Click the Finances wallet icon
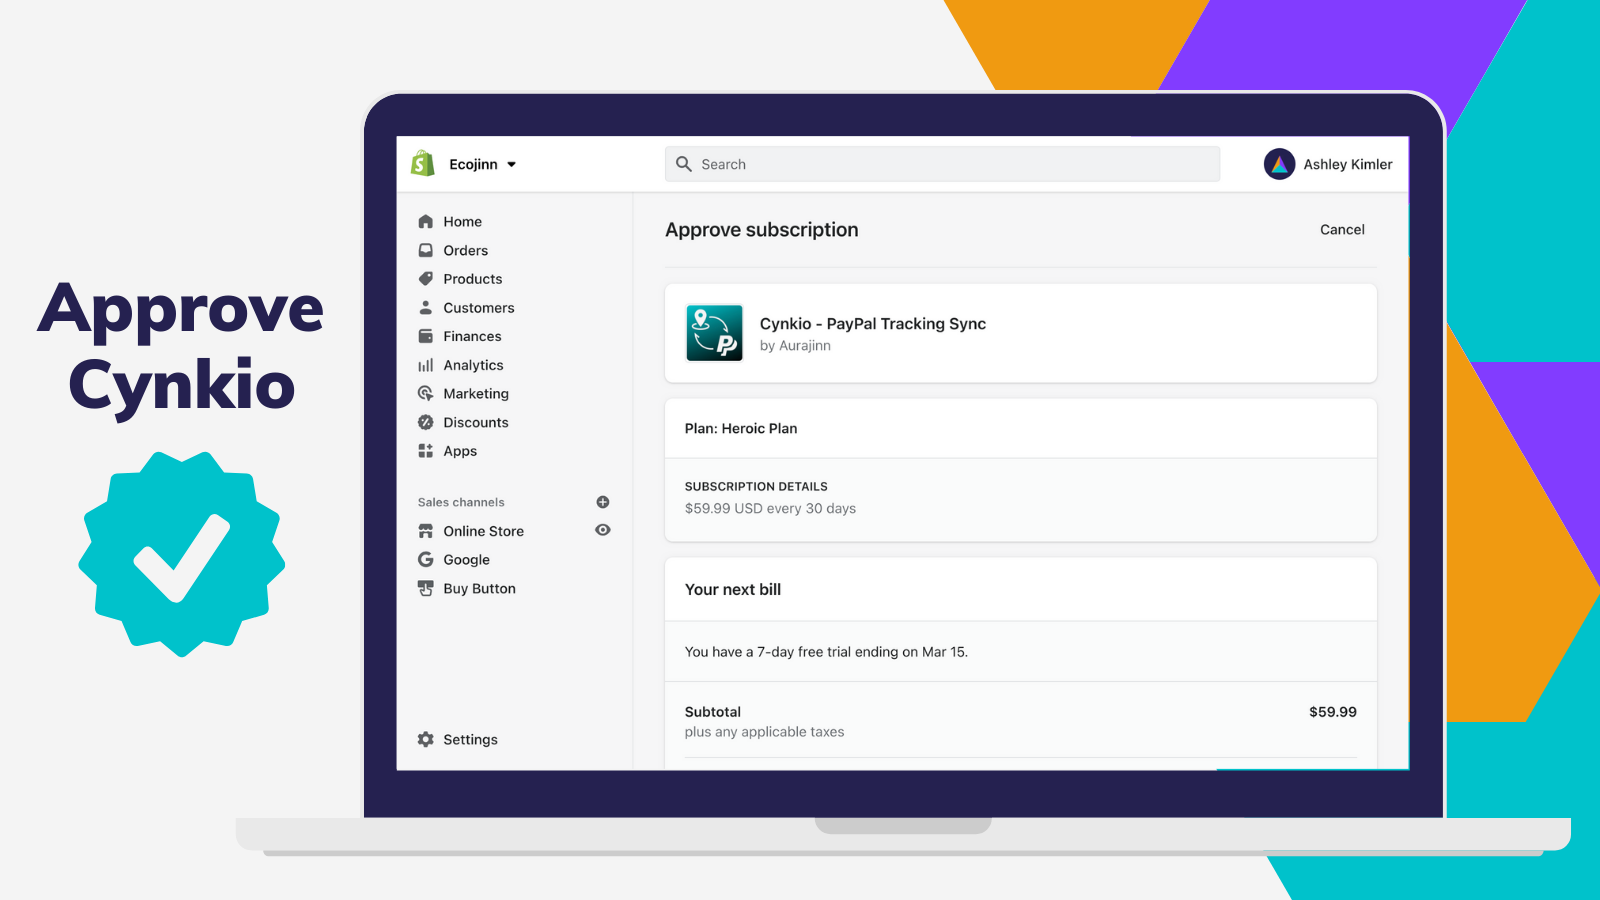Viewport: 1600px width, 900px height. click(426, 336)
